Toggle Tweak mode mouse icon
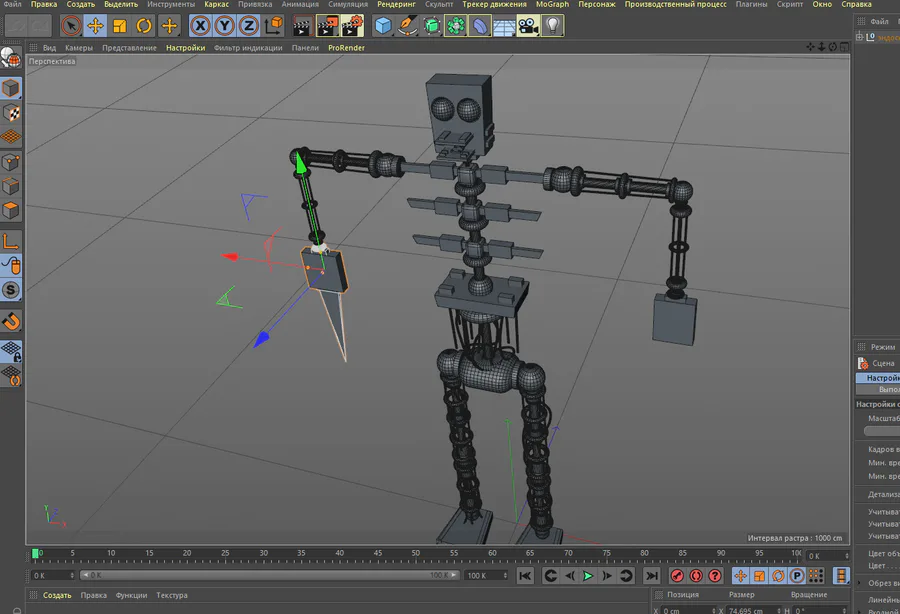This screenshot has height=614, width=900. click(x=11, y=265)
